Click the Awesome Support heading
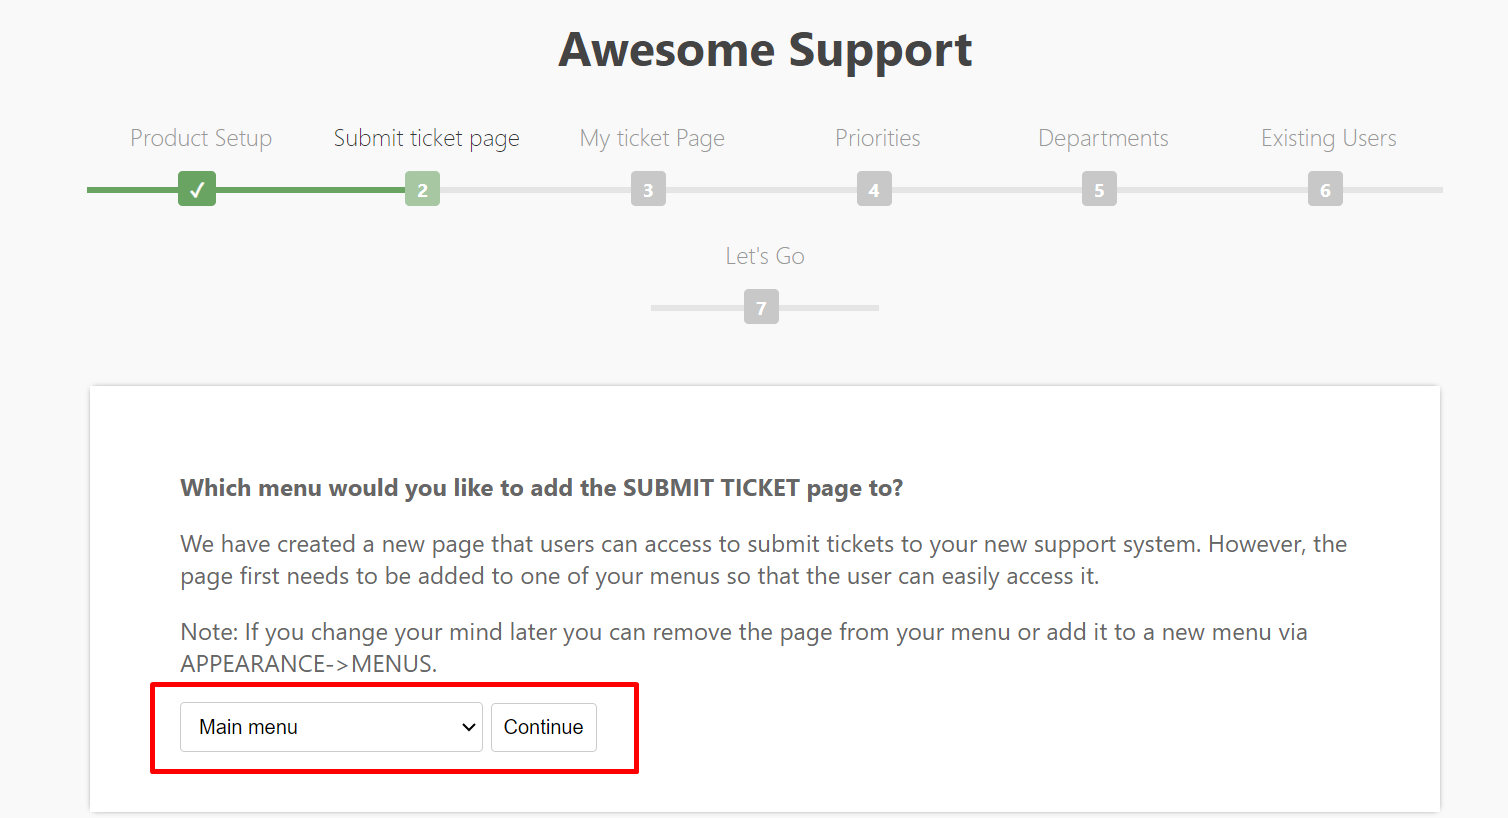1508x818 pixels. [764, 49]
